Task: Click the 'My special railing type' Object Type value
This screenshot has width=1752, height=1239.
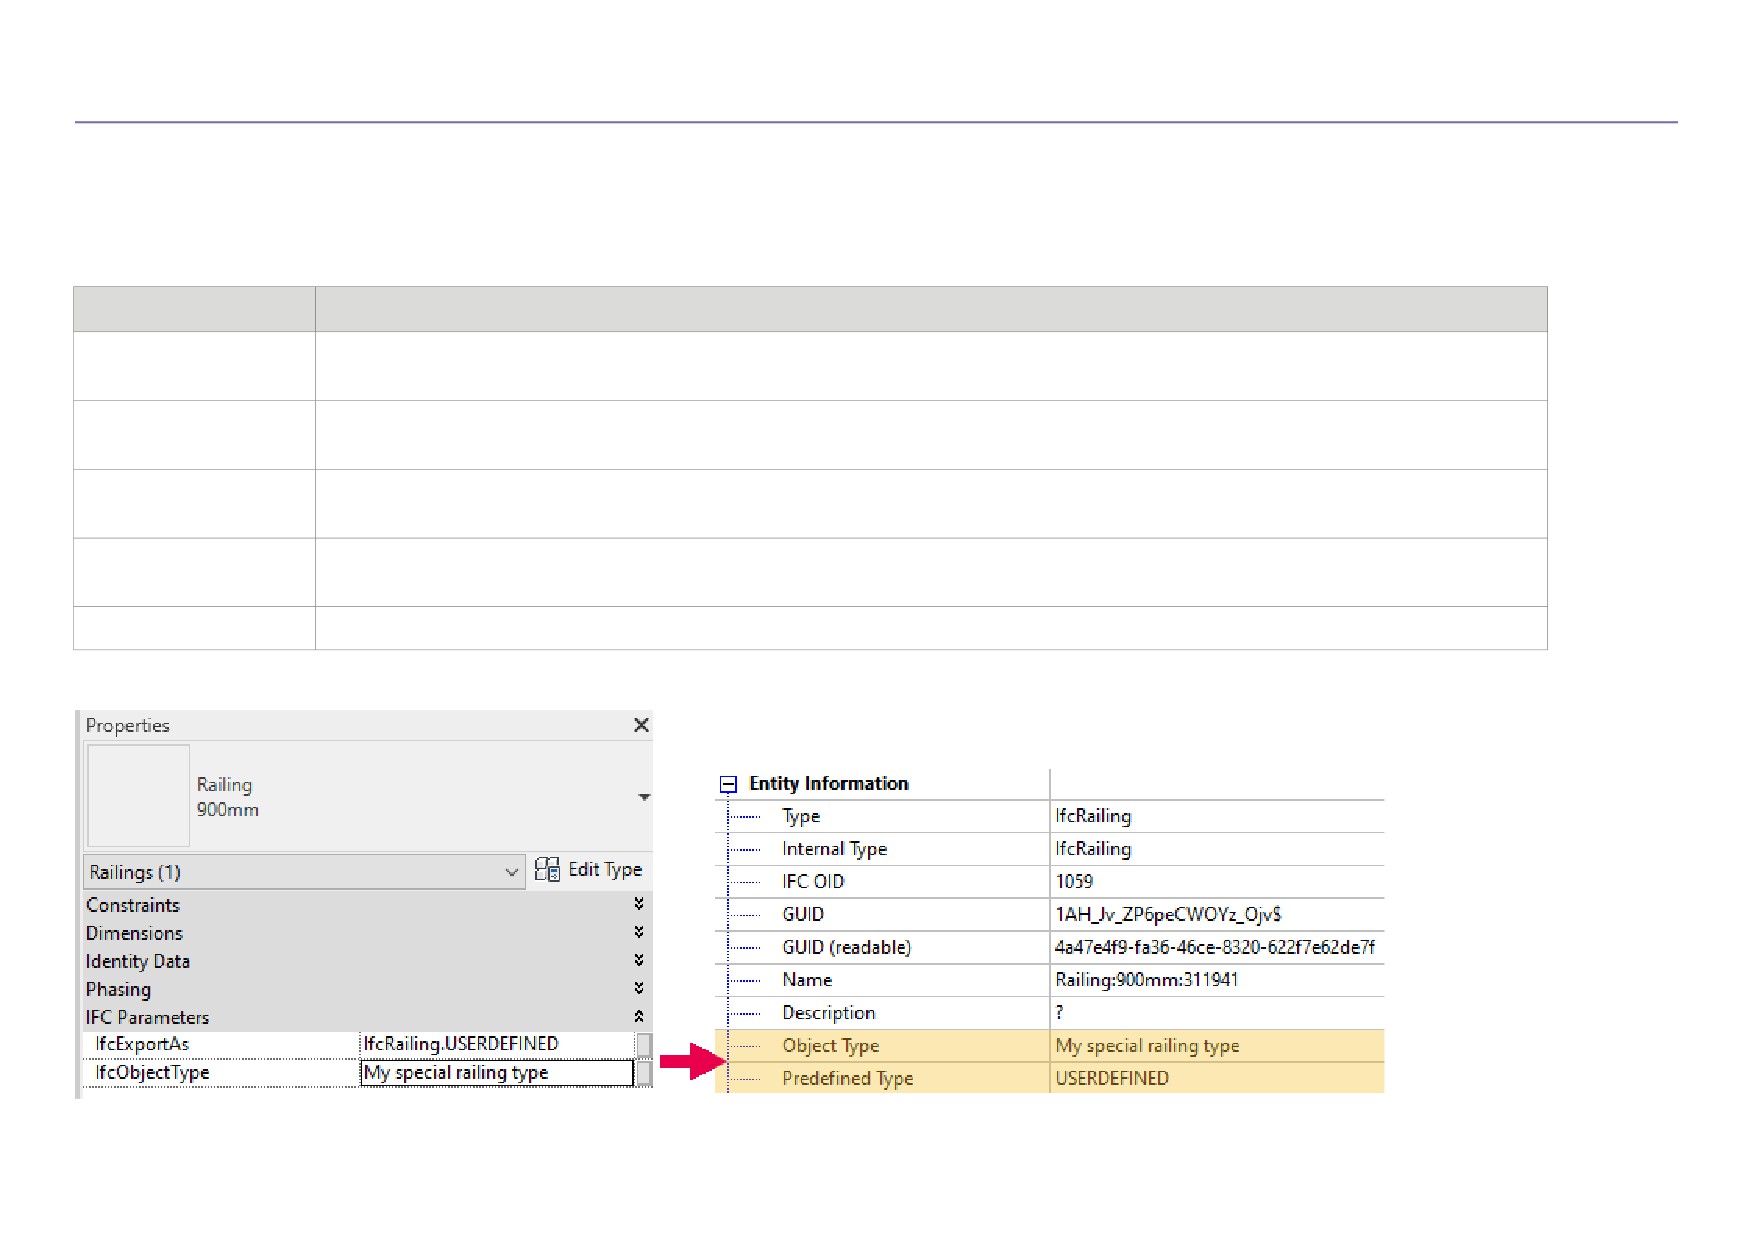Action: point(1147,1046)
